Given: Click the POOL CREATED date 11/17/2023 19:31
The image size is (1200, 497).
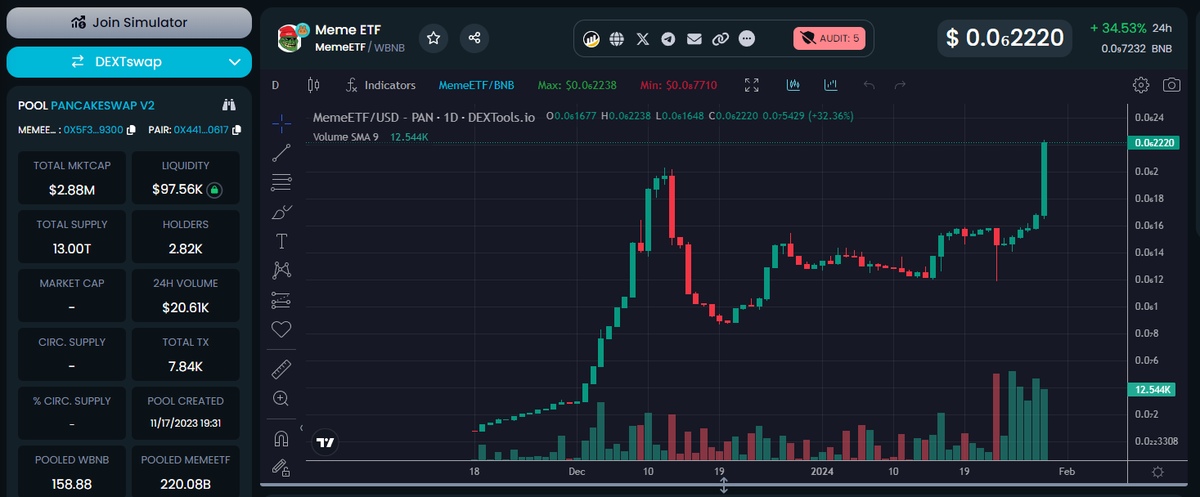Looking at the screenshot, I should coord(185,424).
